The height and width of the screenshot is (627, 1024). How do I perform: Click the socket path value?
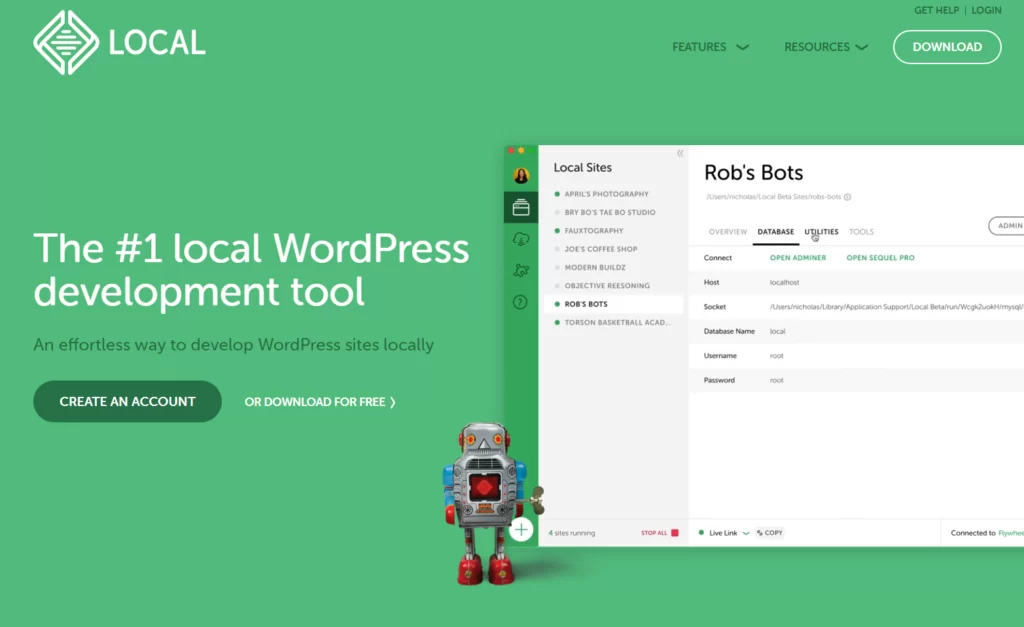coord(896,306)
